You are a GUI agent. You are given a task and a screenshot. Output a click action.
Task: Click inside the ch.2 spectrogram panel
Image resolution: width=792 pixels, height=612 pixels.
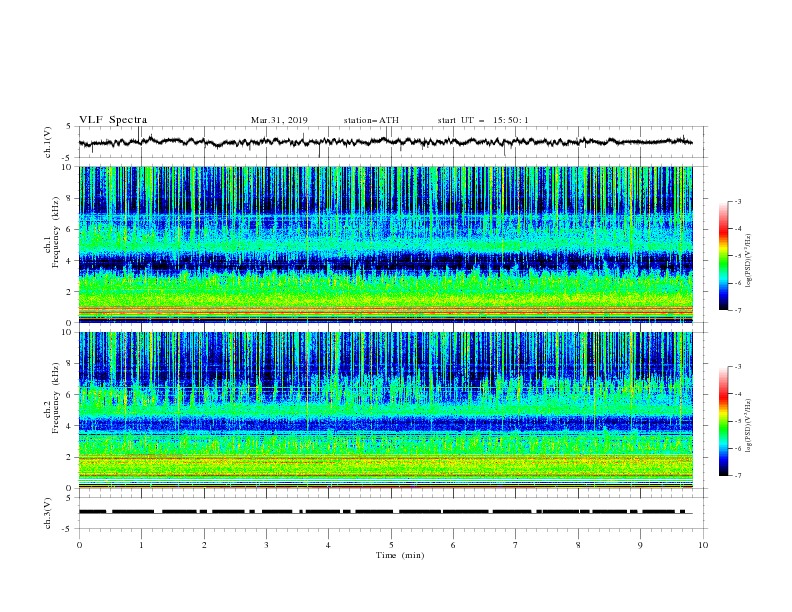tap(386, 410)
